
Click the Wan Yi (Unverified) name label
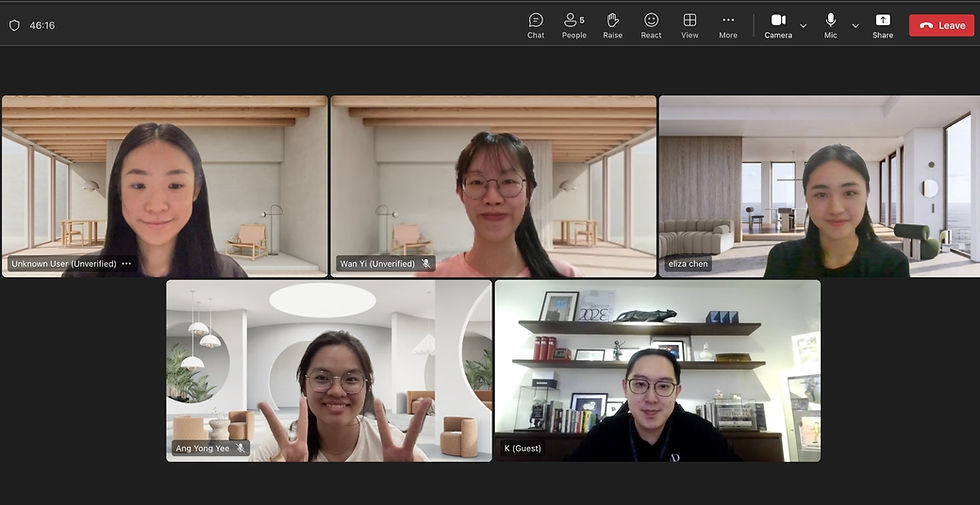[378, 264]
